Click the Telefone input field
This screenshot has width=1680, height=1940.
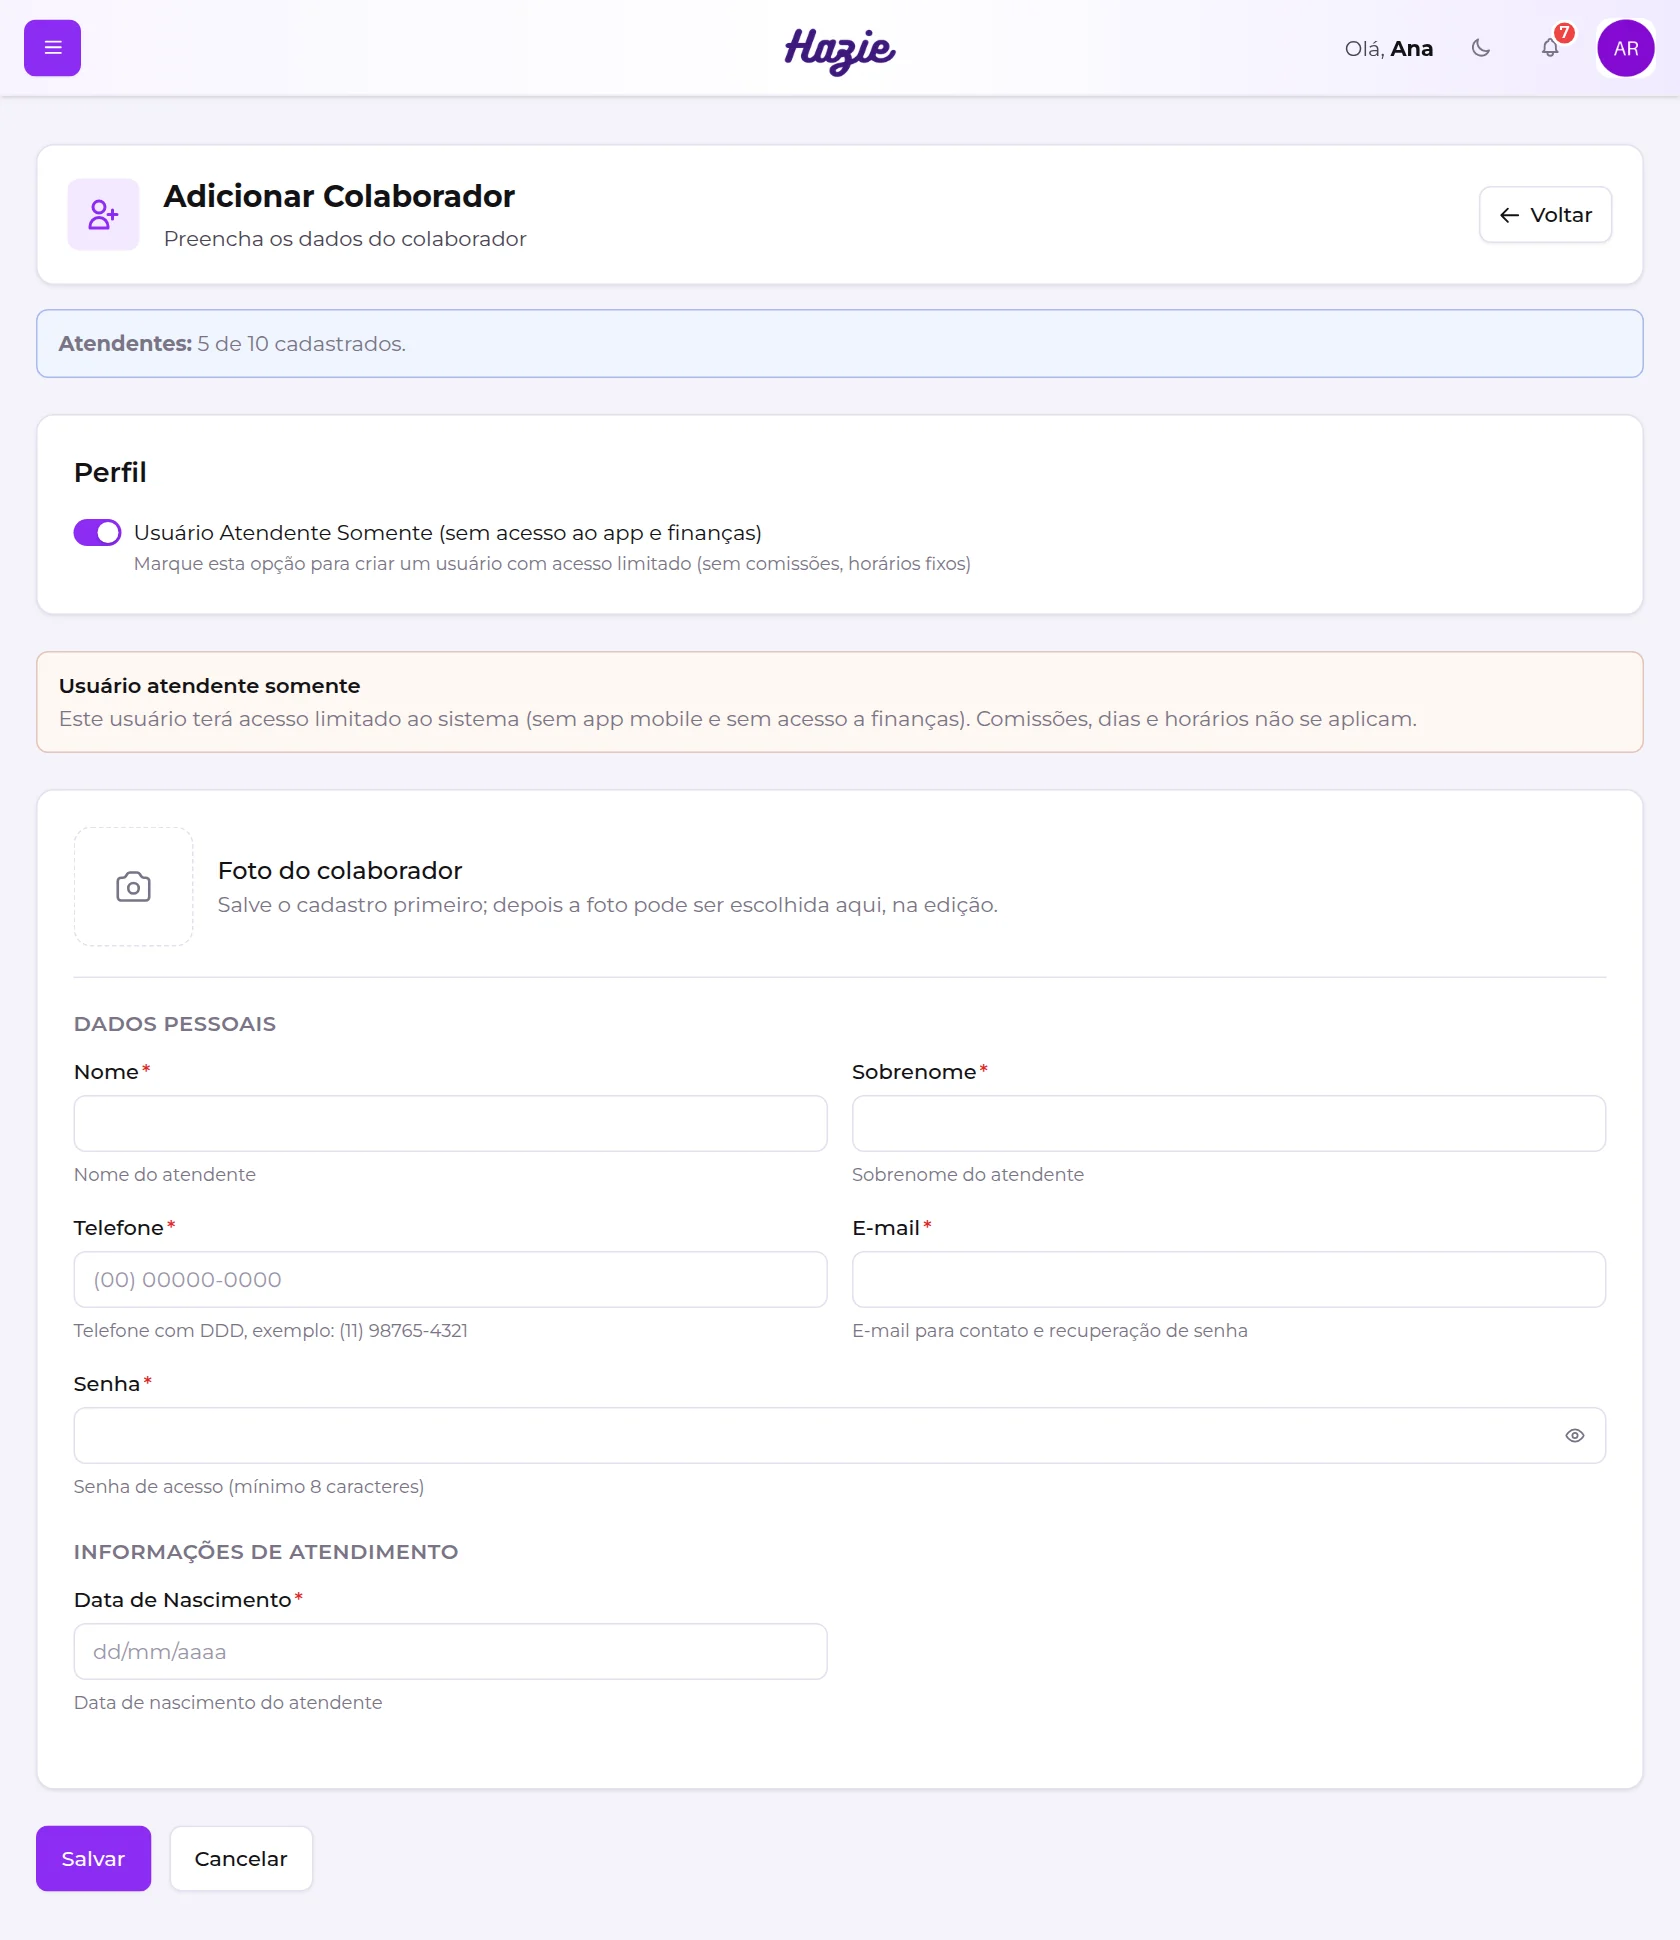(x=450, y=1280)
